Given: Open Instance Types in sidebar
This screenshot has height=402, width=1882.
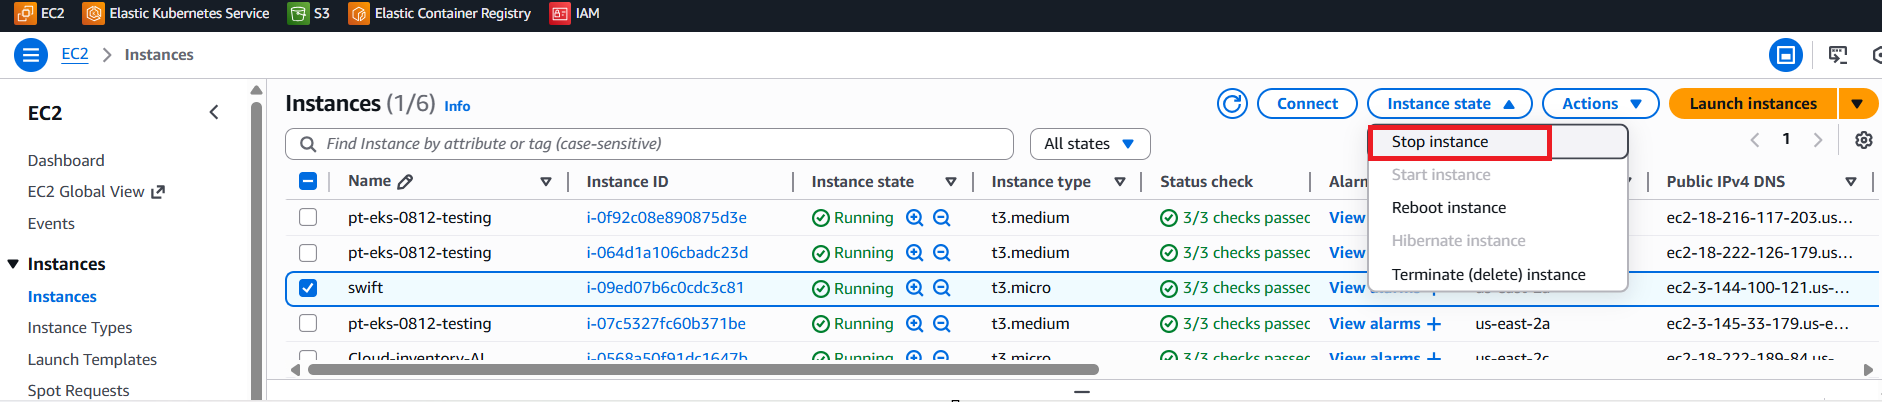Looking at the screenshot, I should coord(80,328).
